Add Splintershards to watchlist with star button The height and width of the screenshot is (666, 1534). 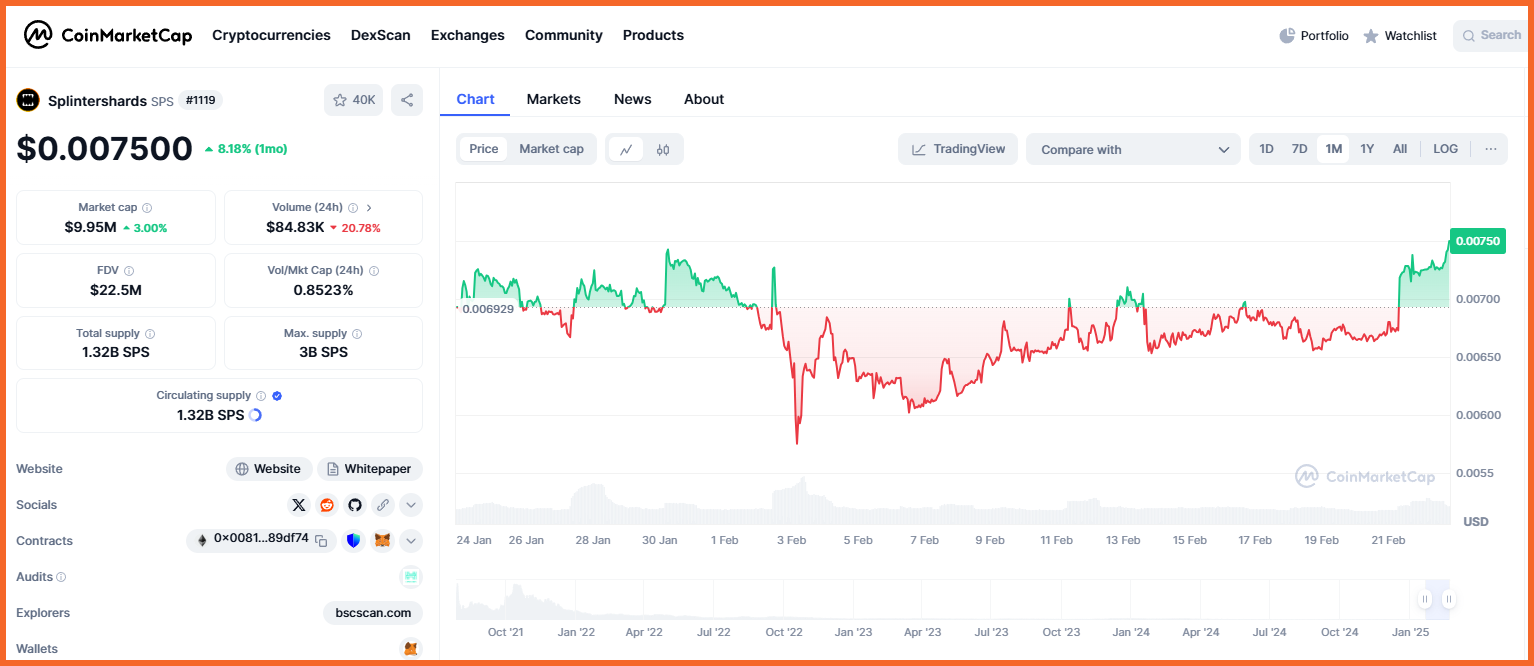tap(353, 100)
